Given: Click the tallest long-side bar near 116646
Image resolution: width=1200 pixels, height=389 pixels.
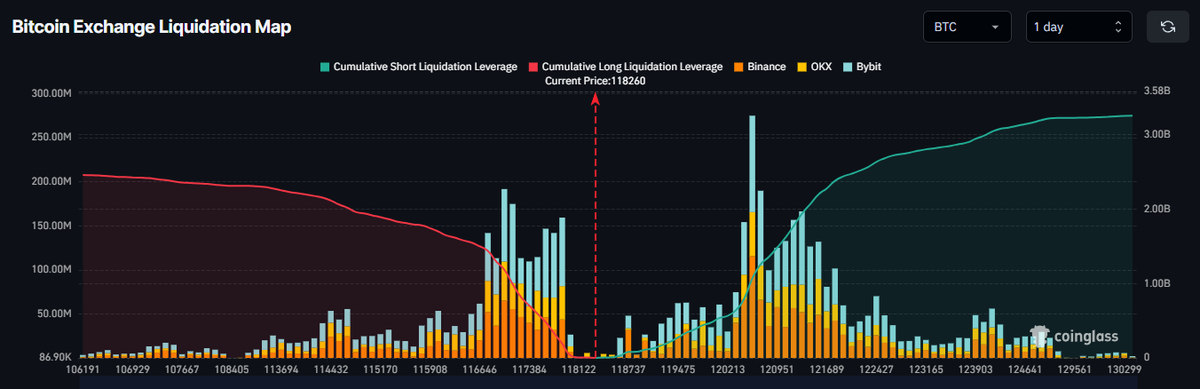Looking at the screenshot, I should [505, 273].
